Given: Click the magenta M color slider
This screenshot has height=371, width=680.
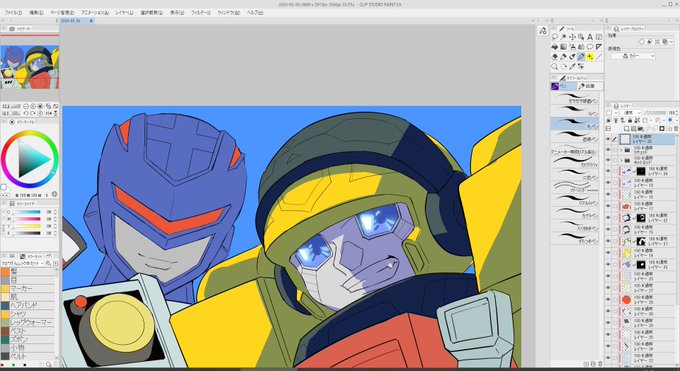Looking at the screenshot, I should [26, 219].
